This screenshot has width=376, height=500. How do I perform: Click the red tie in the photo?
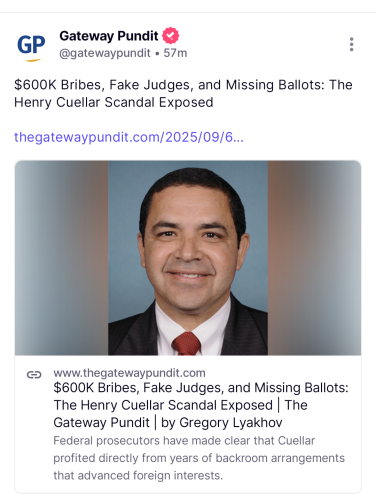pyautogui.click(x=186, y=343)
